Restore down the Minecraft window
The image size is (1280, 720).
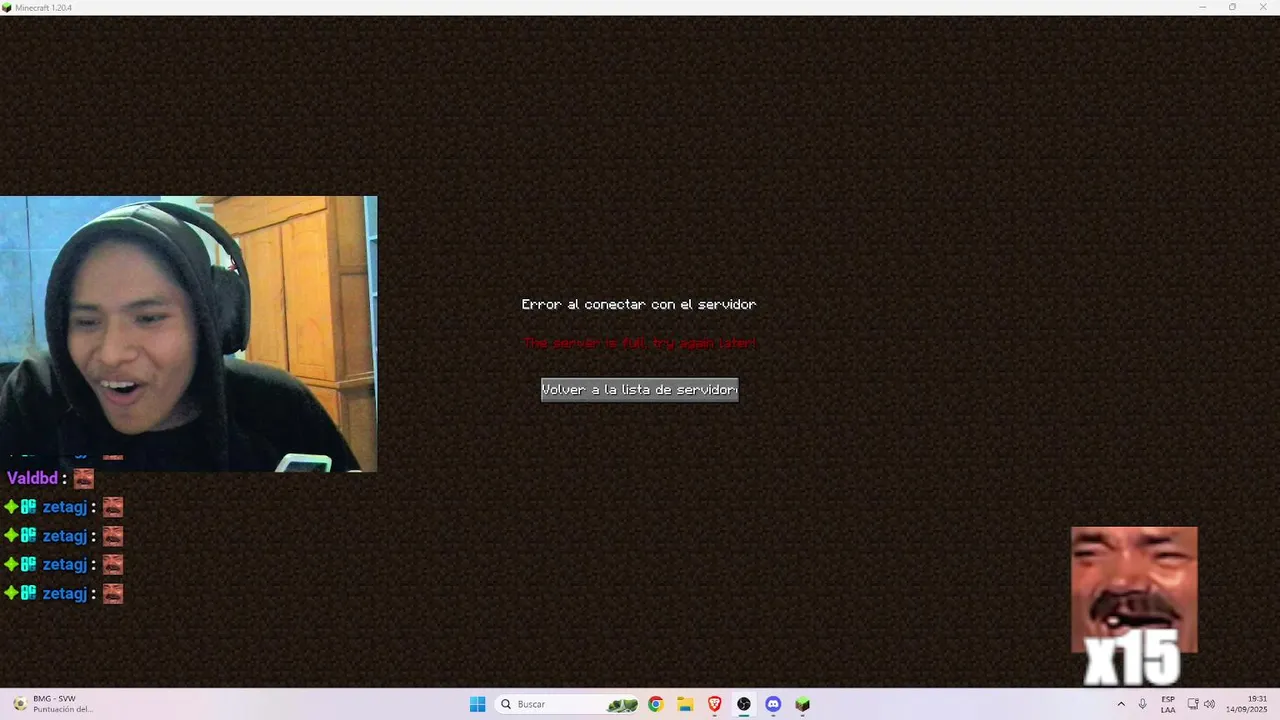(1232, 7)
